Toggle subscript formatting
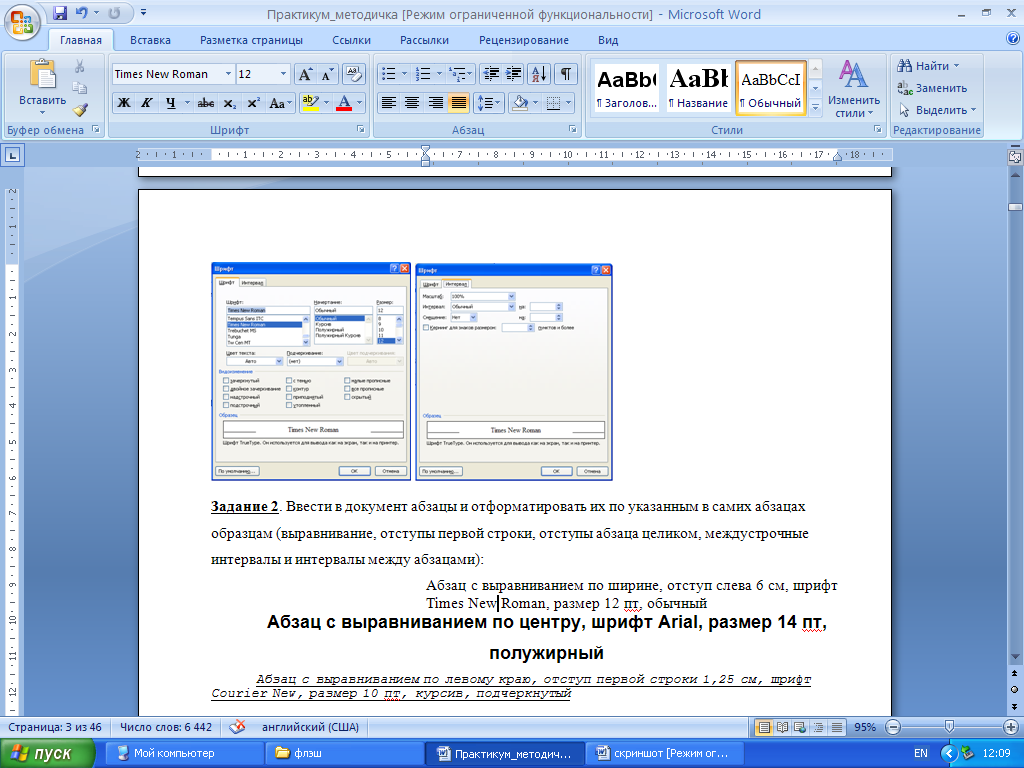 click(229, 103)
